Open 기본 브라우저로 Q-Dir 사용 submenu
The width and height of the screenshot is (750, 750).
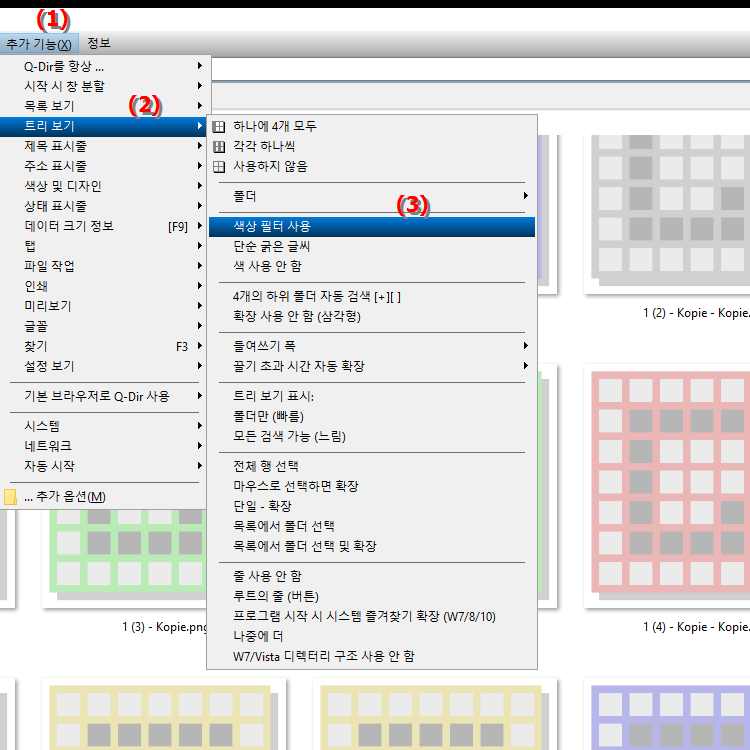pyautogui.click(x=103, y=397)
